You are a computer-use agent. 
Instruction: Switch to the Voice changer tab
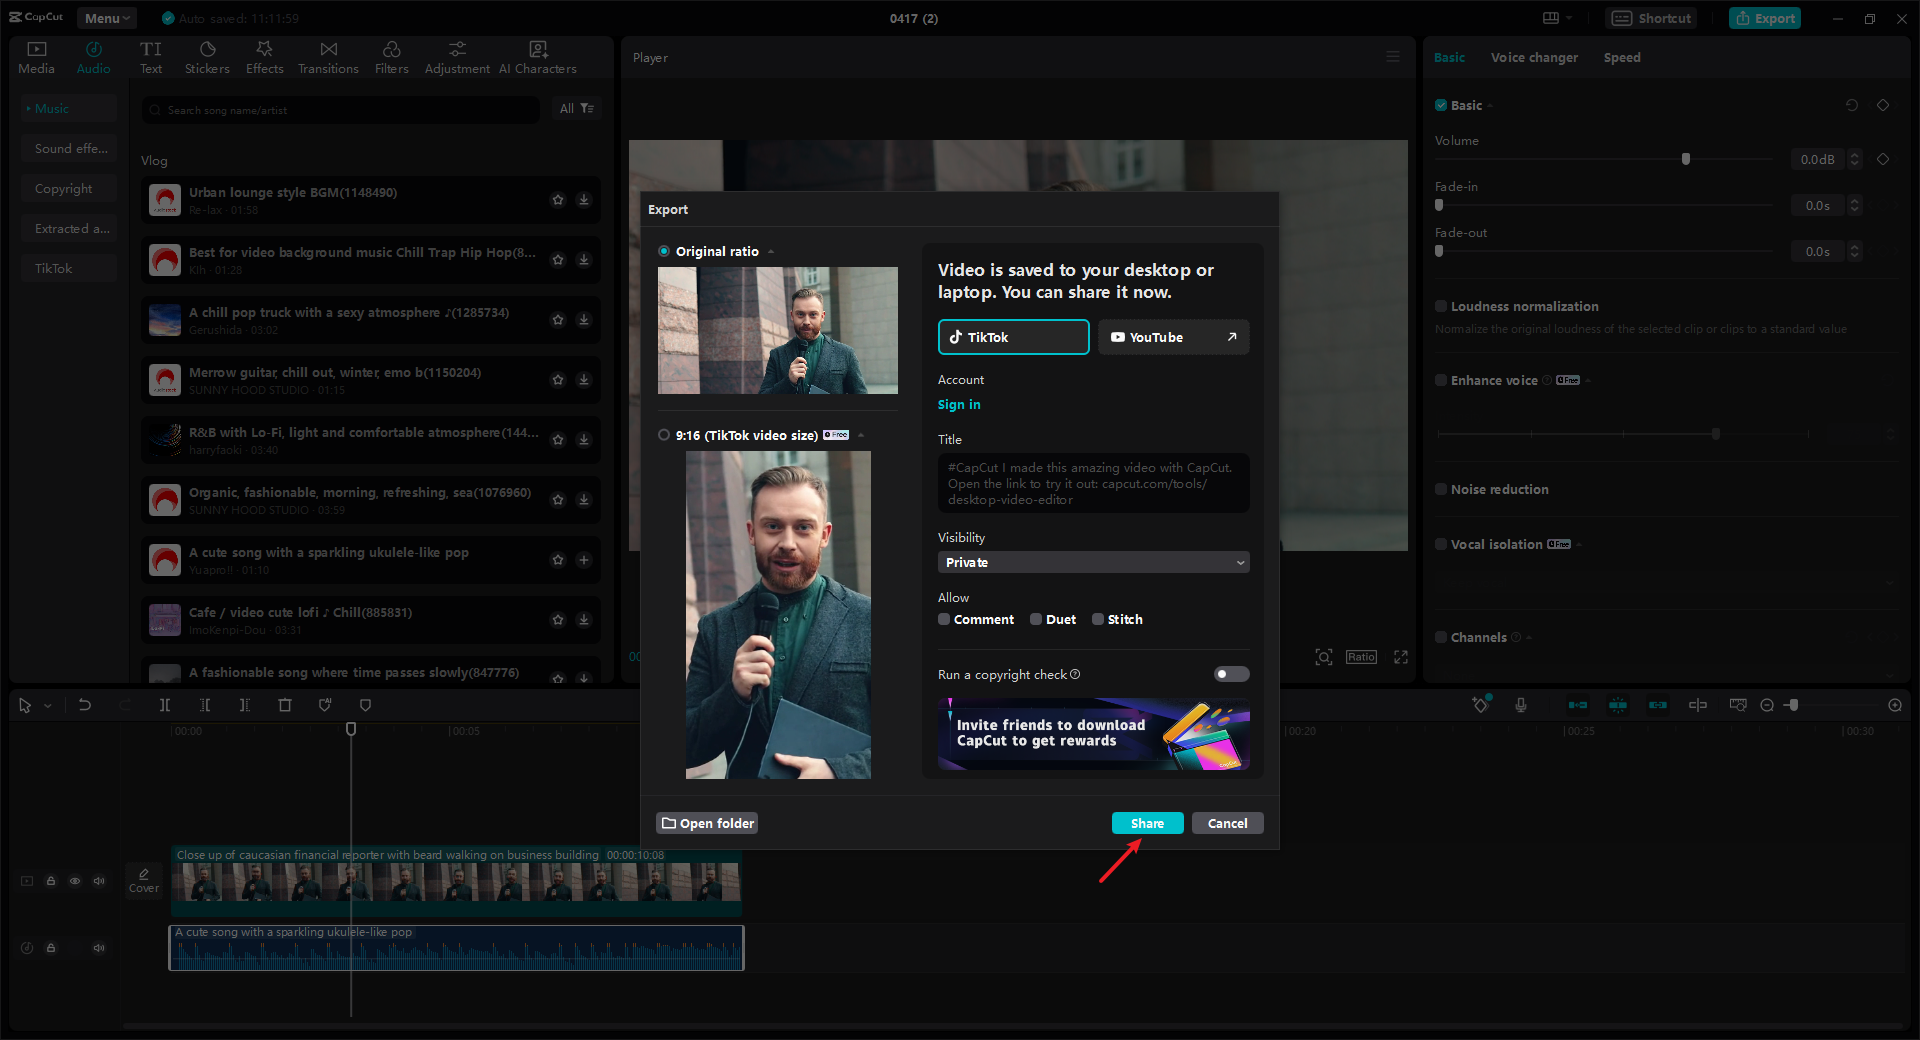tap(1534, 57)
